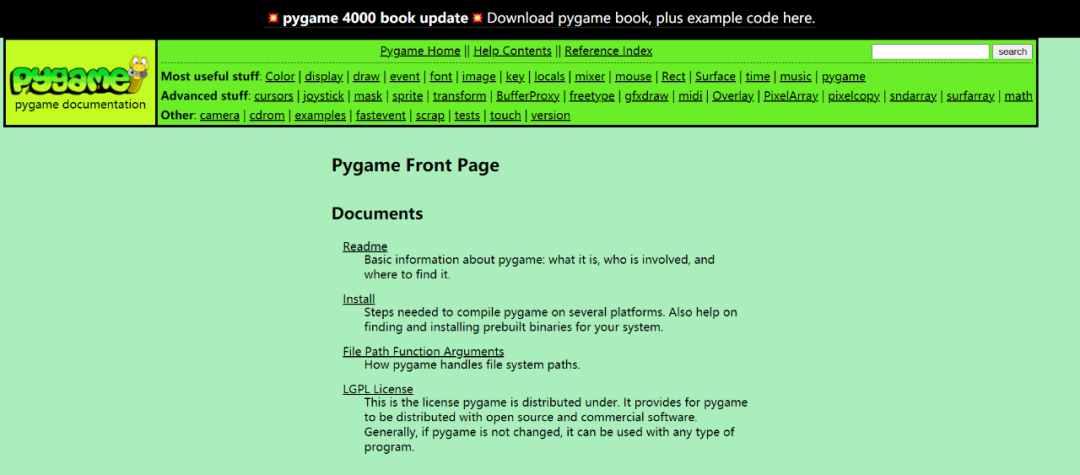The width and height of the screenshot is (1080, 475).
Task: Open the mask module link
Action: (x=368, y=96)
